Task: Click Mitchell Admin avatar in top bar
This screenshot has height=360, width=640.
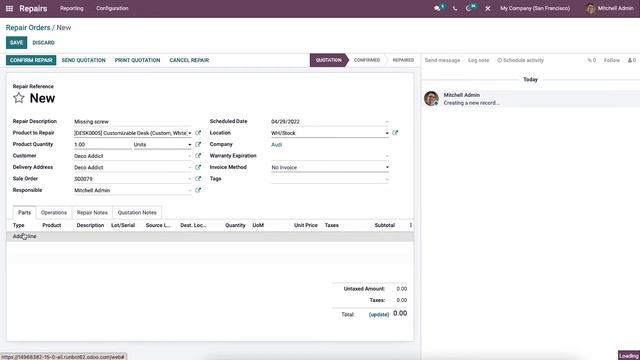Action: point(590,8)
